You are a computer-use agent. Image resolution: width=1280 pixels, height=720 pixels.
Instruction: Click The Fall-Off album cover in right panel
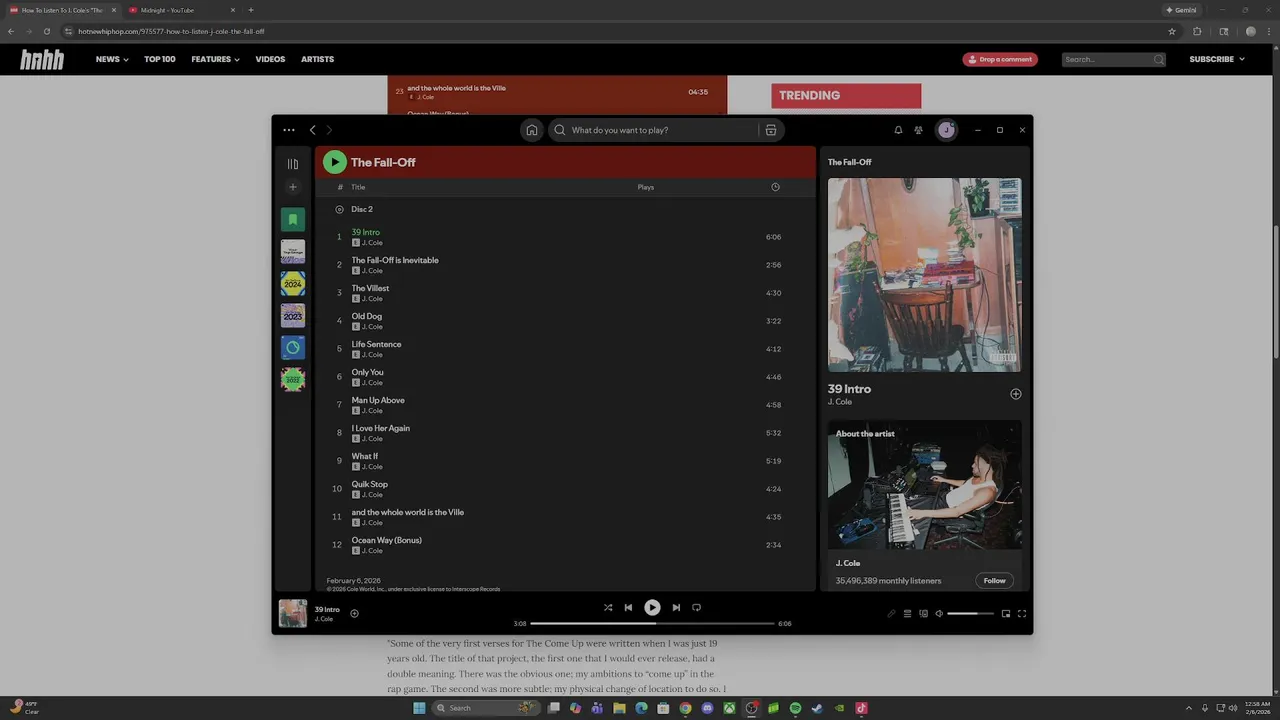click(924, 275)
